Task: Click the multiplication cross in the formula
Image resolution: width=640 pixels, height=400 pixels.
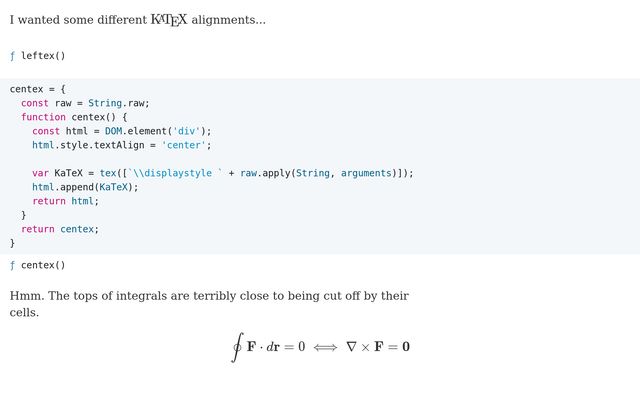Action: coord(365,347)
